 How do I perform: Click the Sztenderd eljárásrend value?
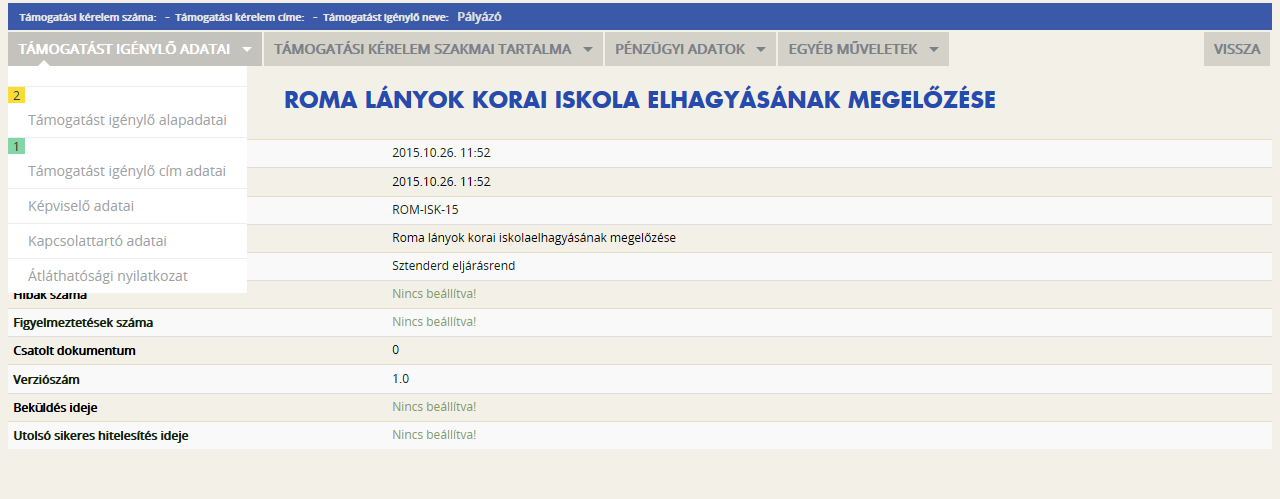click(454, 266)
